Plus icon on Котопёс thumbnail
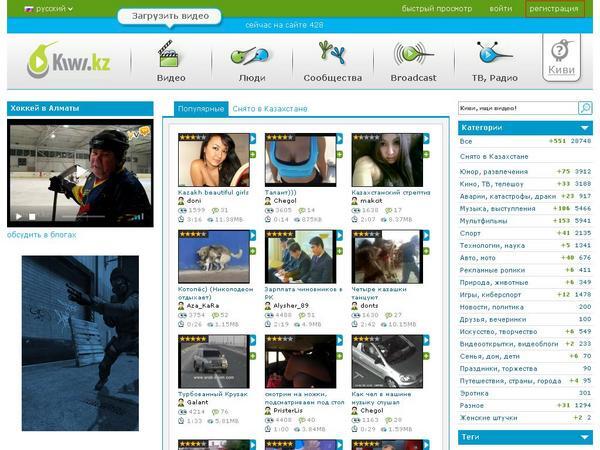Viewport: 600px width, 450px height. click(x=253, y=251)
